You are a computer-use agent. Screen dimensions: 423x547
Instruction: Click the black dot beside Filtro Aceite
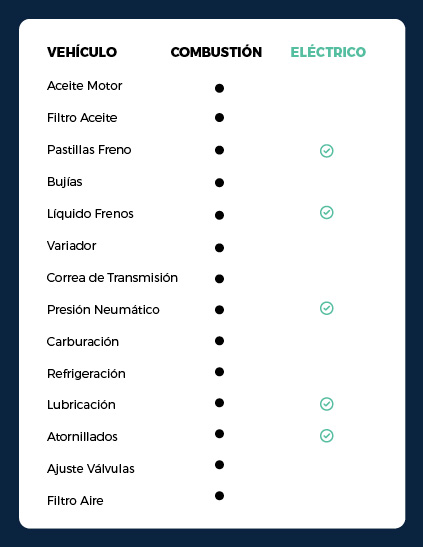coord(219,118)
